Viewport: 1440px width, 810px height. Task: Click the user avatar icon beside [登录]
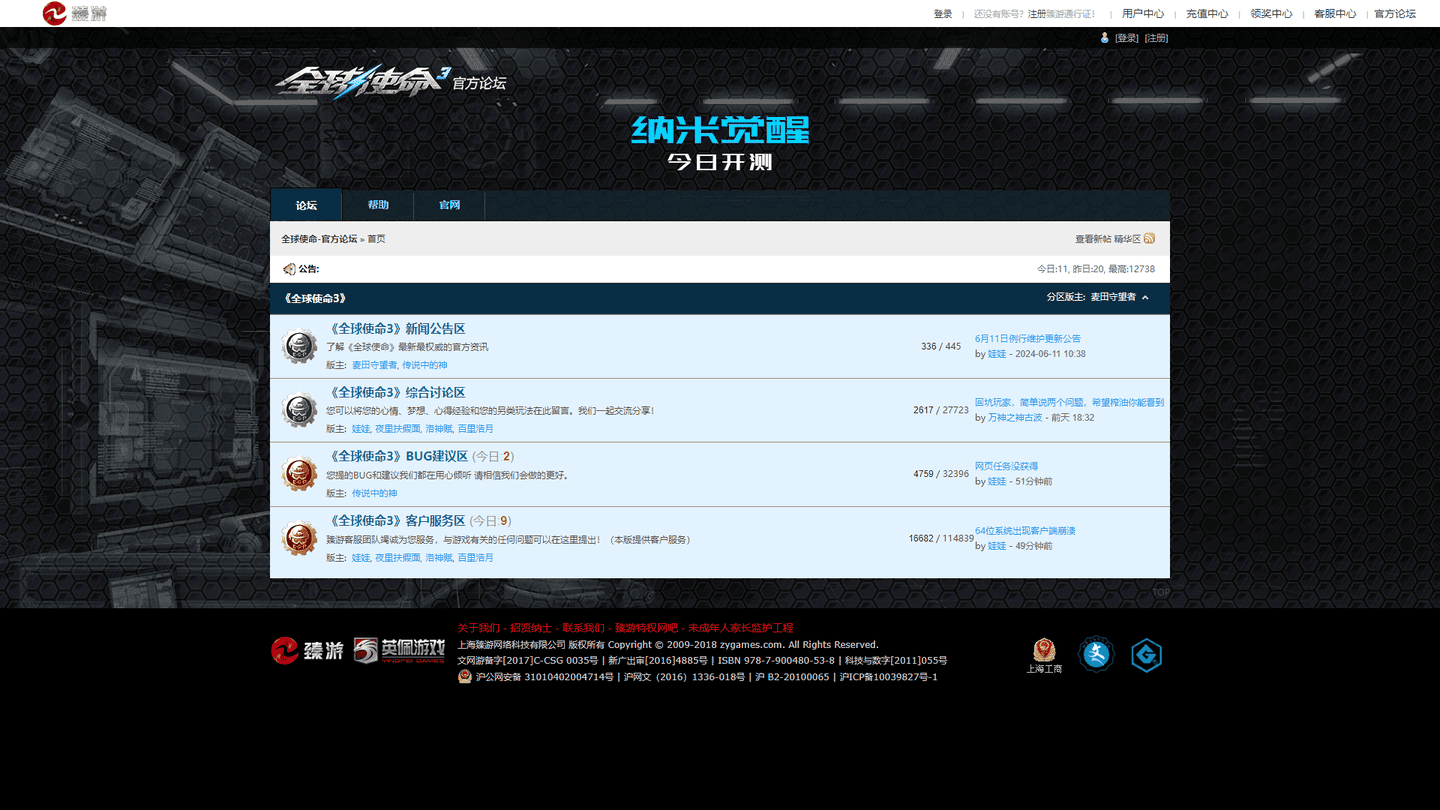tap(1105, 38)
